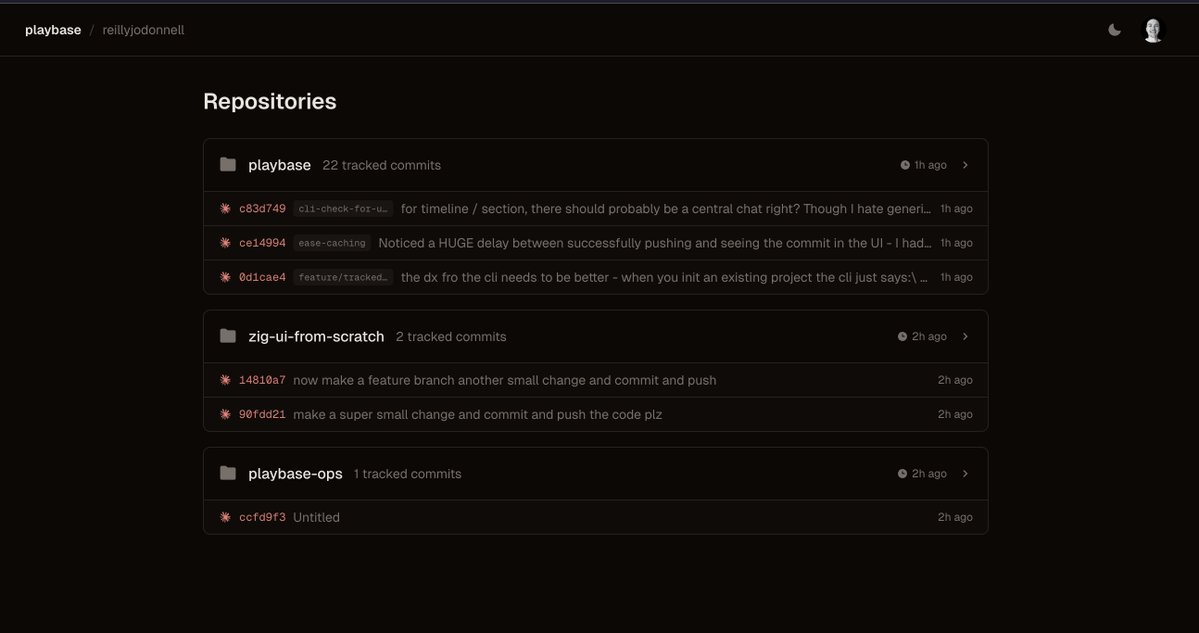Select commit hash 0d1cae4
The width and height of the screenshot is (1199, 633).
(x=261, y=276)
